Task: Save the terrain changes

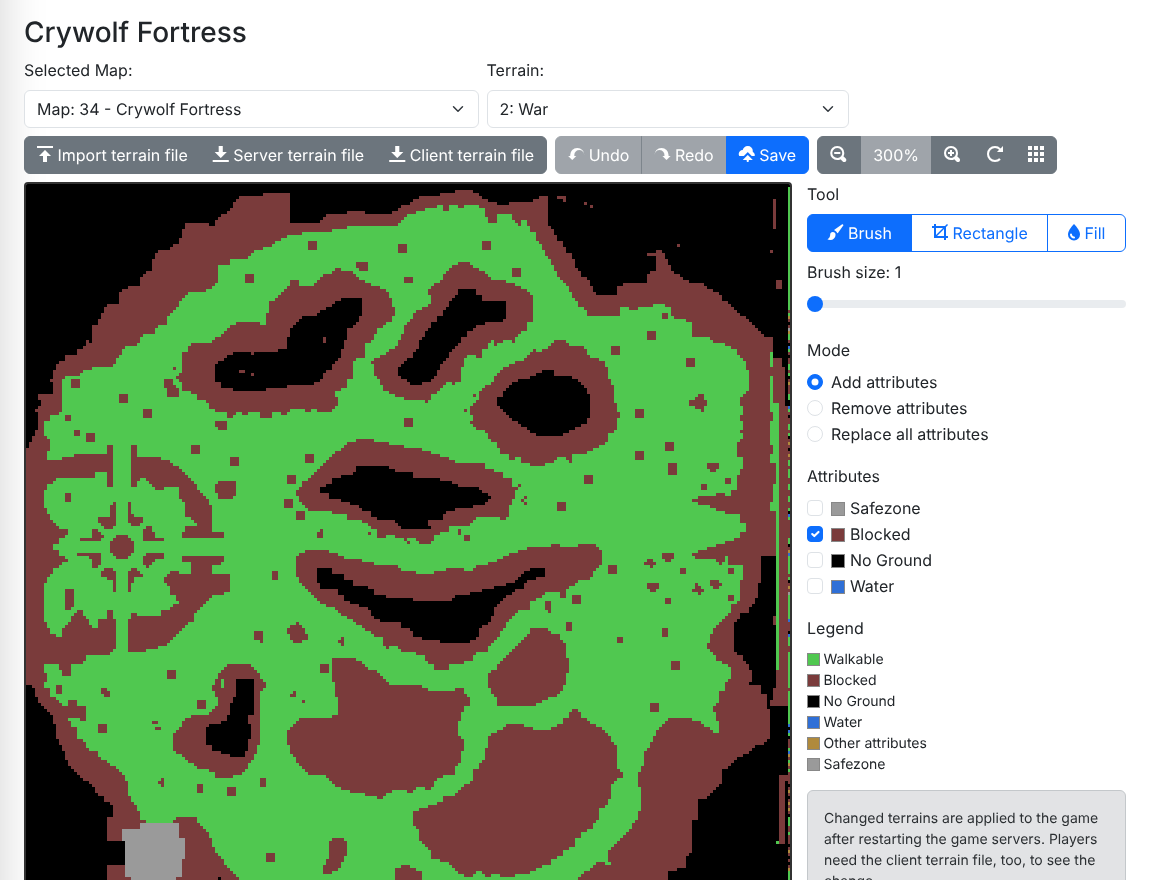Action: point(767,155)
